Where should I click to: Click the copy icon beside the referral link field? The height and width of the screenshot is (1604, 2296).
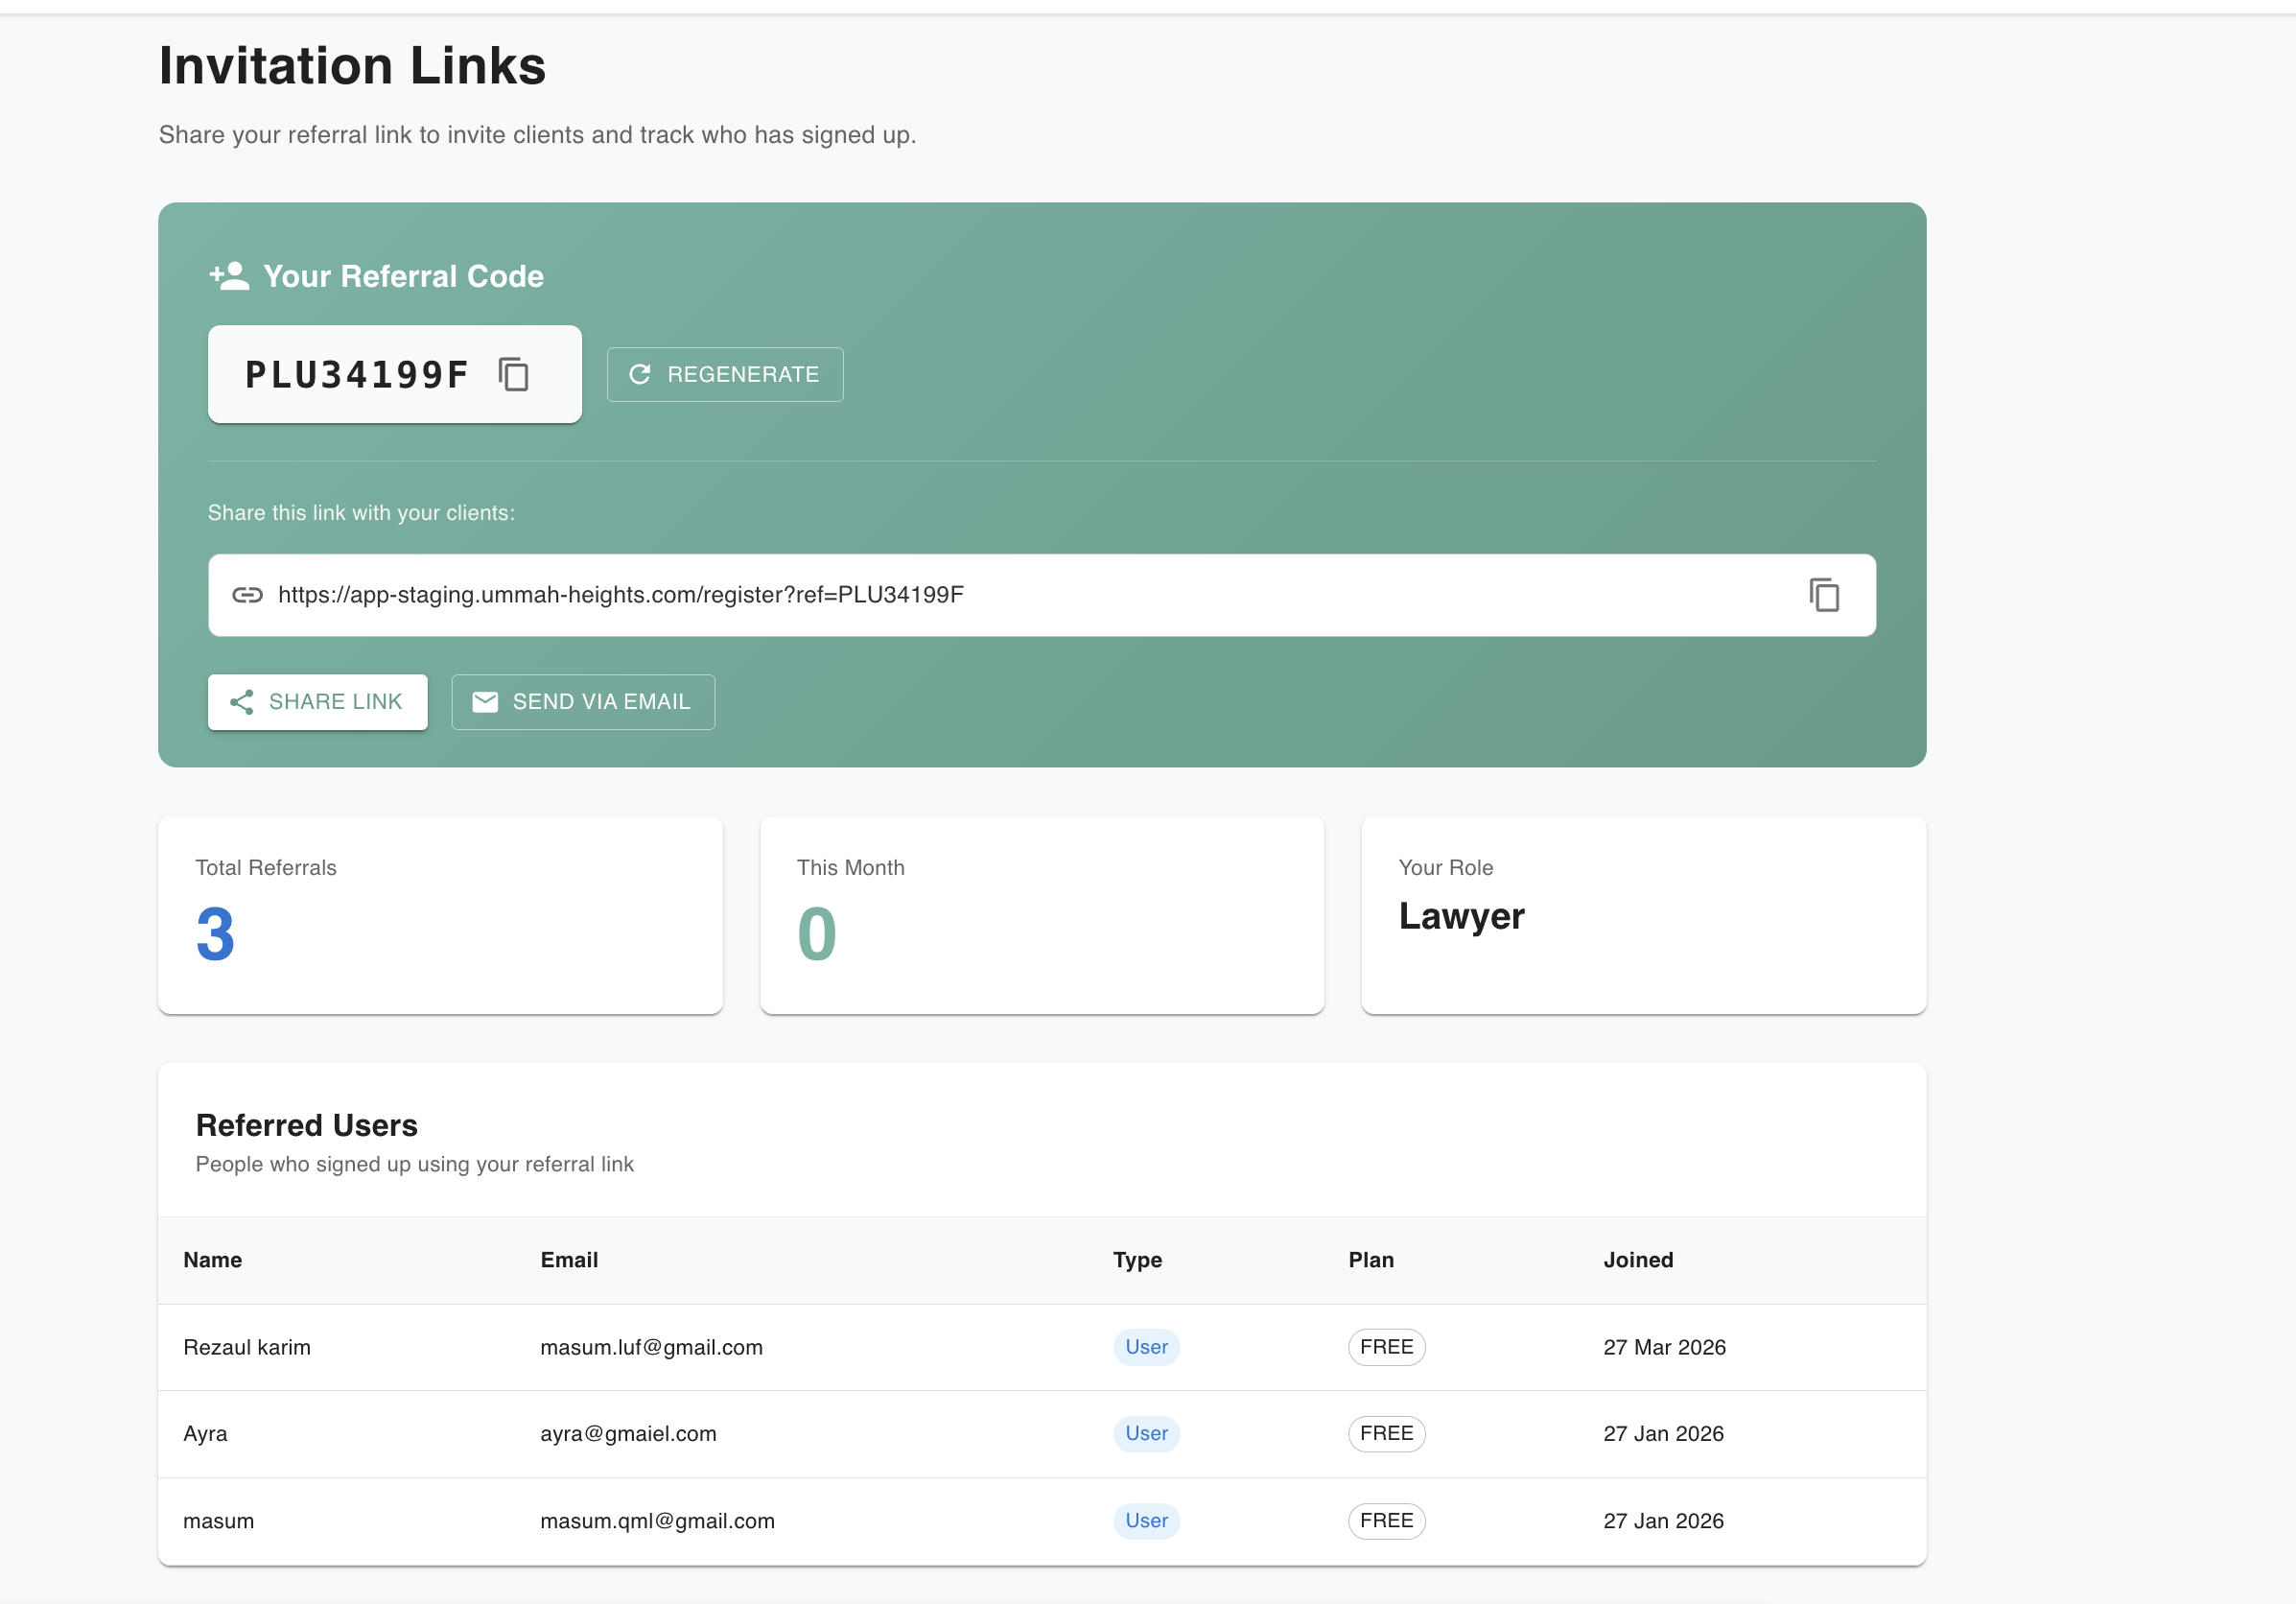click(x=1825, y=595)
